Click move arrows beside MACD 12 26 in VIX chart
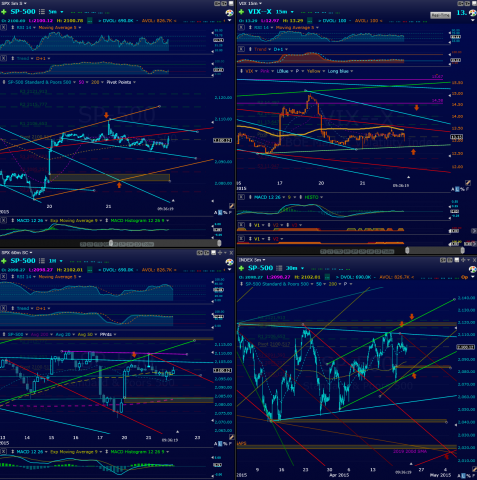The height and width of the screenshot is (480, 477). pos(250,197)
